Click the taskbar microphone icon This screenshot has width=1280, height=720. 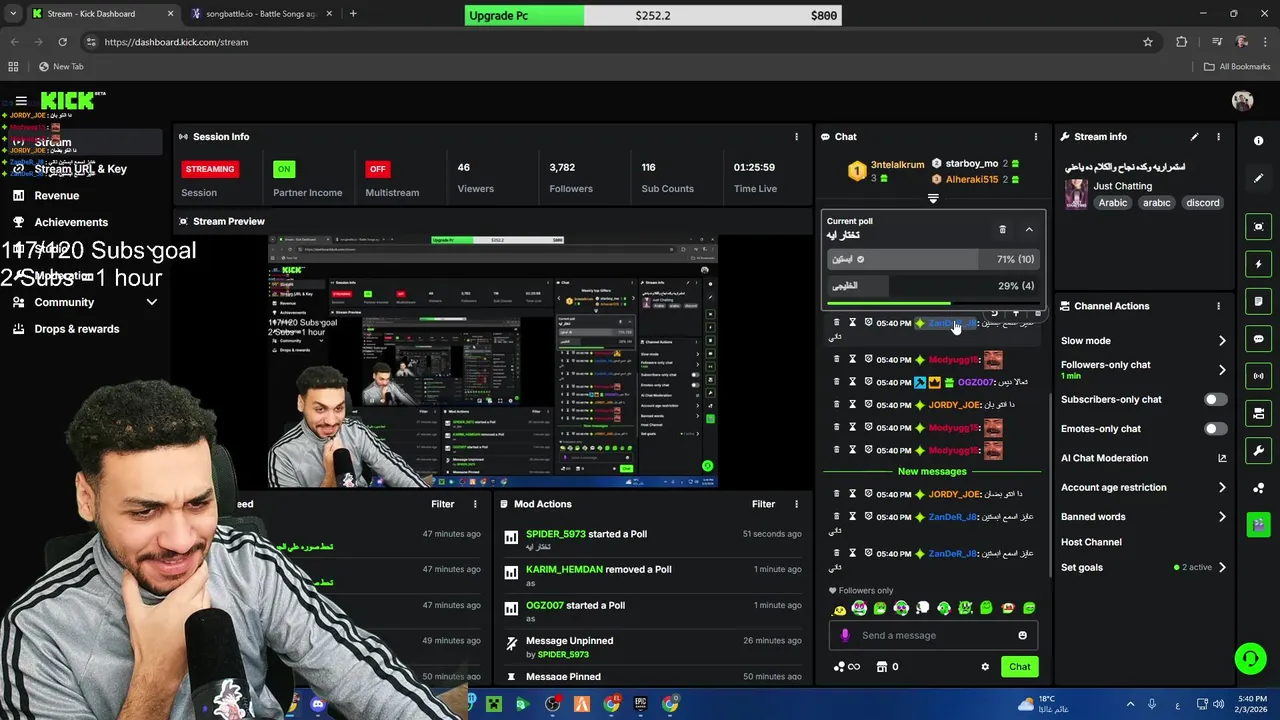tap(1152, 704)
